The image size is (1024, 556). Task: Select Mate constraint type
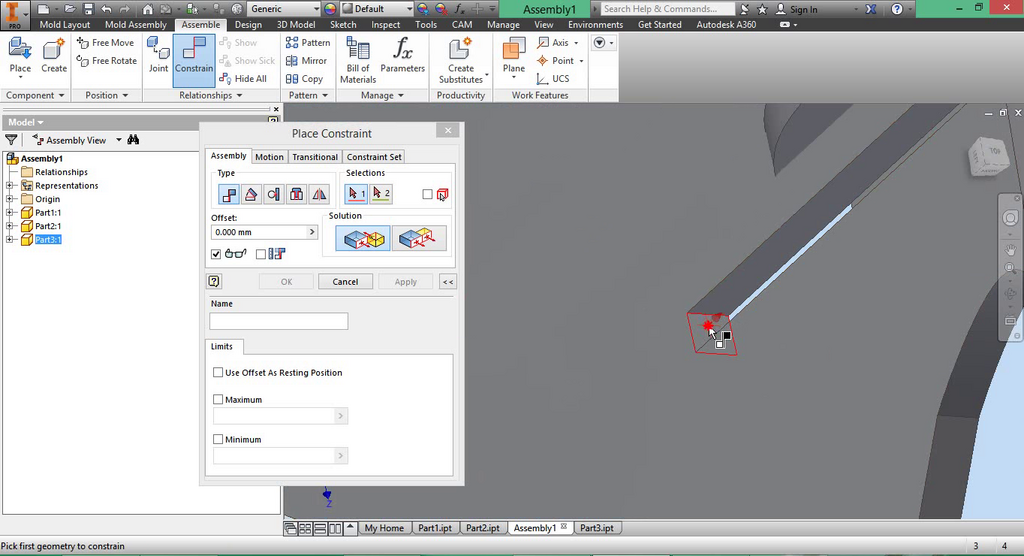(x=229, y=194)
